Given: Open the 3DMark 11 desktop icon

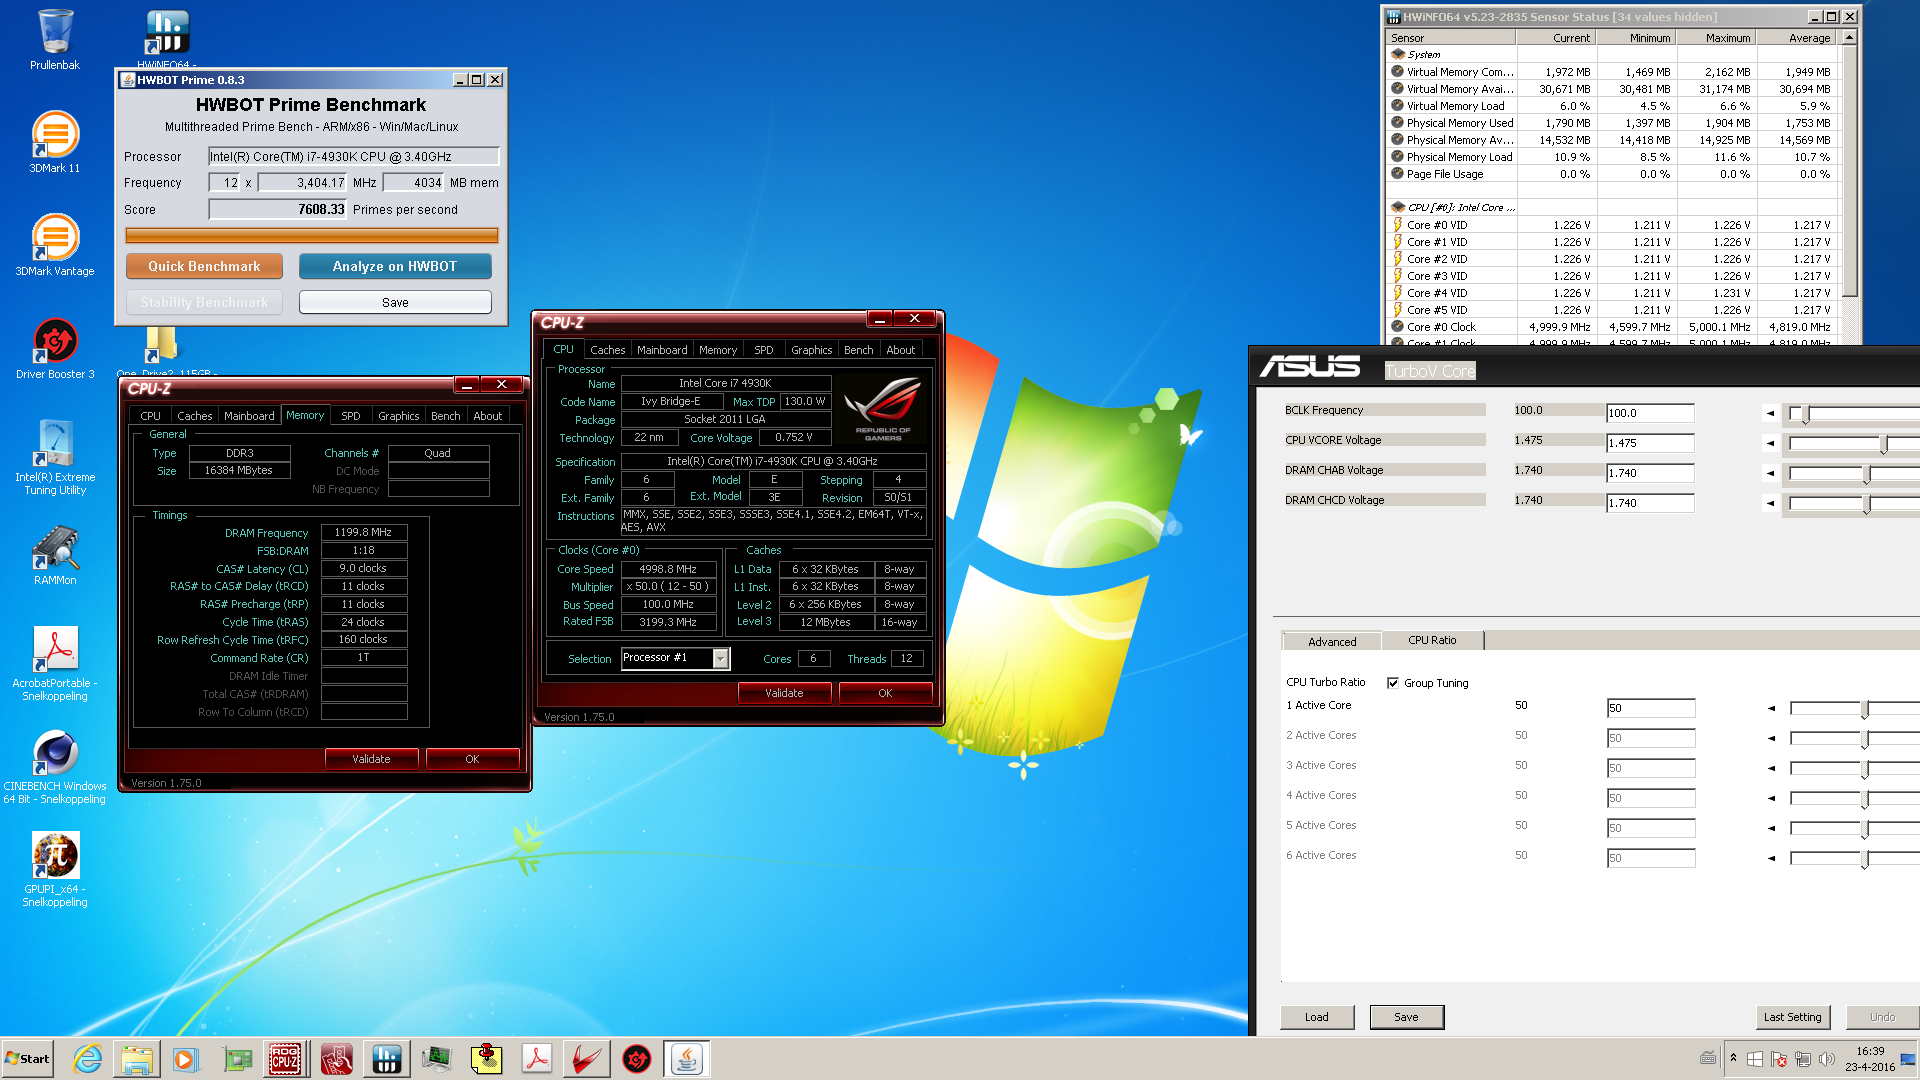Looking at the screenshot, I should [55, 142].
